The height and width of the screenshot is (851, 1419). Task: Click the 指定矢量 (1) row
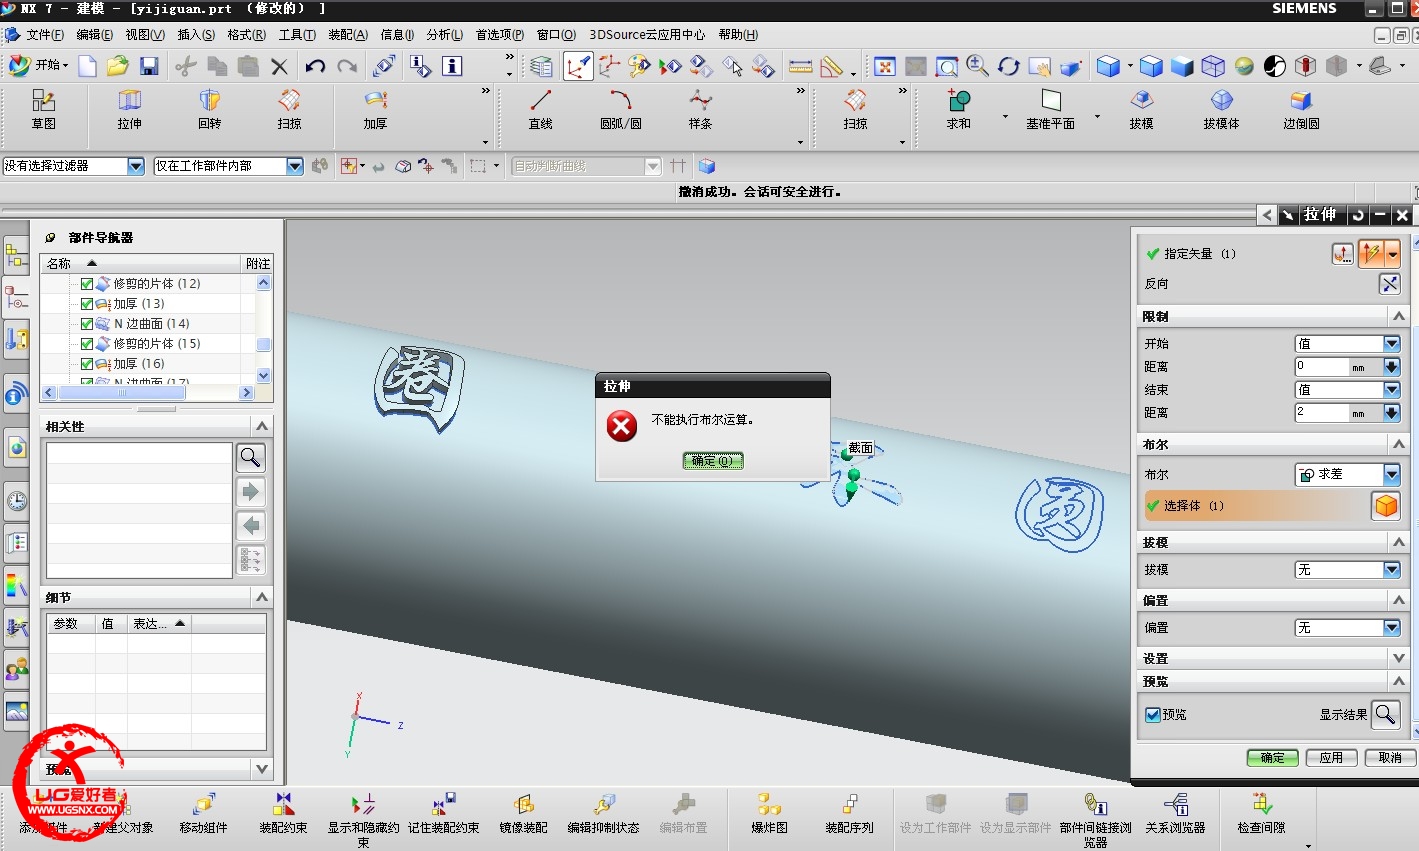tap(1237, 254)
